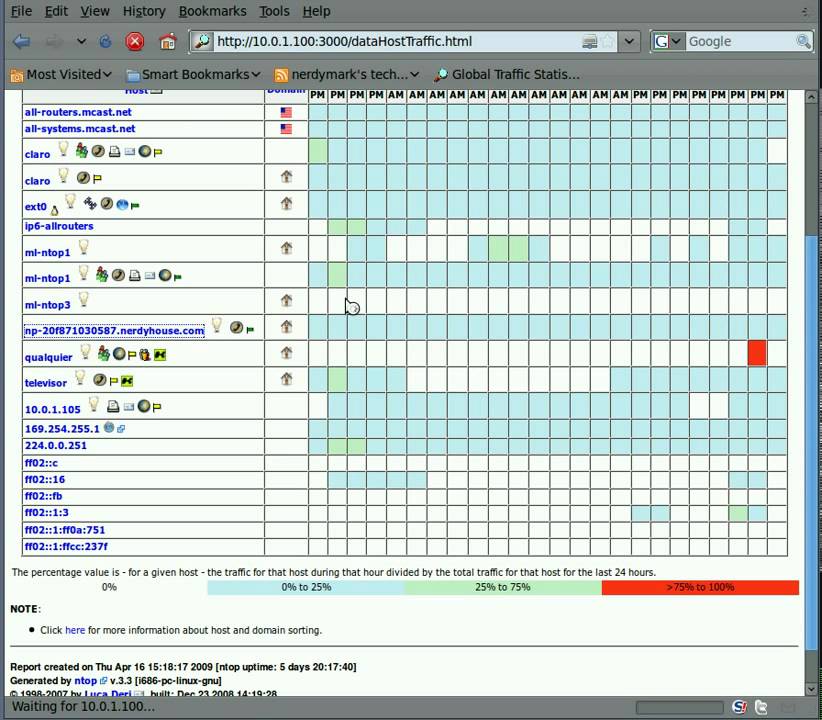Screen dimensions: 822x720
Task: Click the 'here' link about host sorting
Action: point(75,630)
